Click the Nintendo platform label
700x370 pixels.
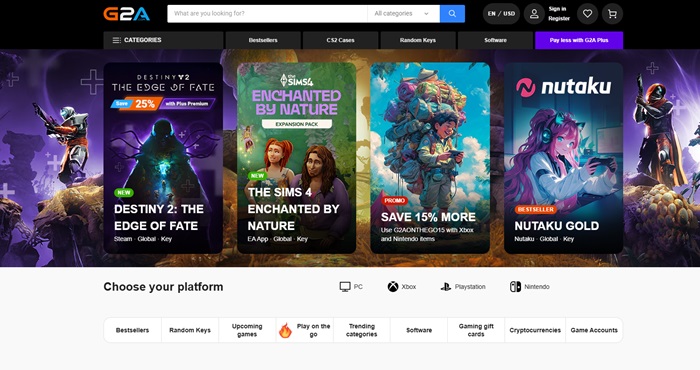point(537,287)
